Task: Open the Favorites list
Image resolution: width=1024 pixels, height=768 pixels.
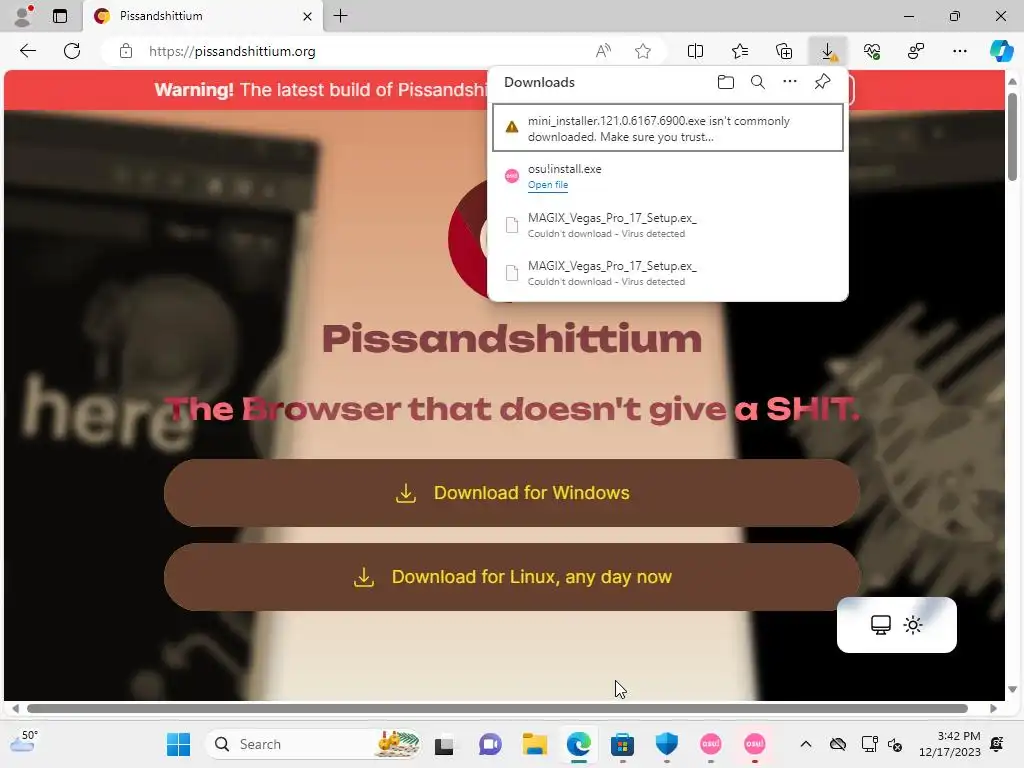Action: 740,51
